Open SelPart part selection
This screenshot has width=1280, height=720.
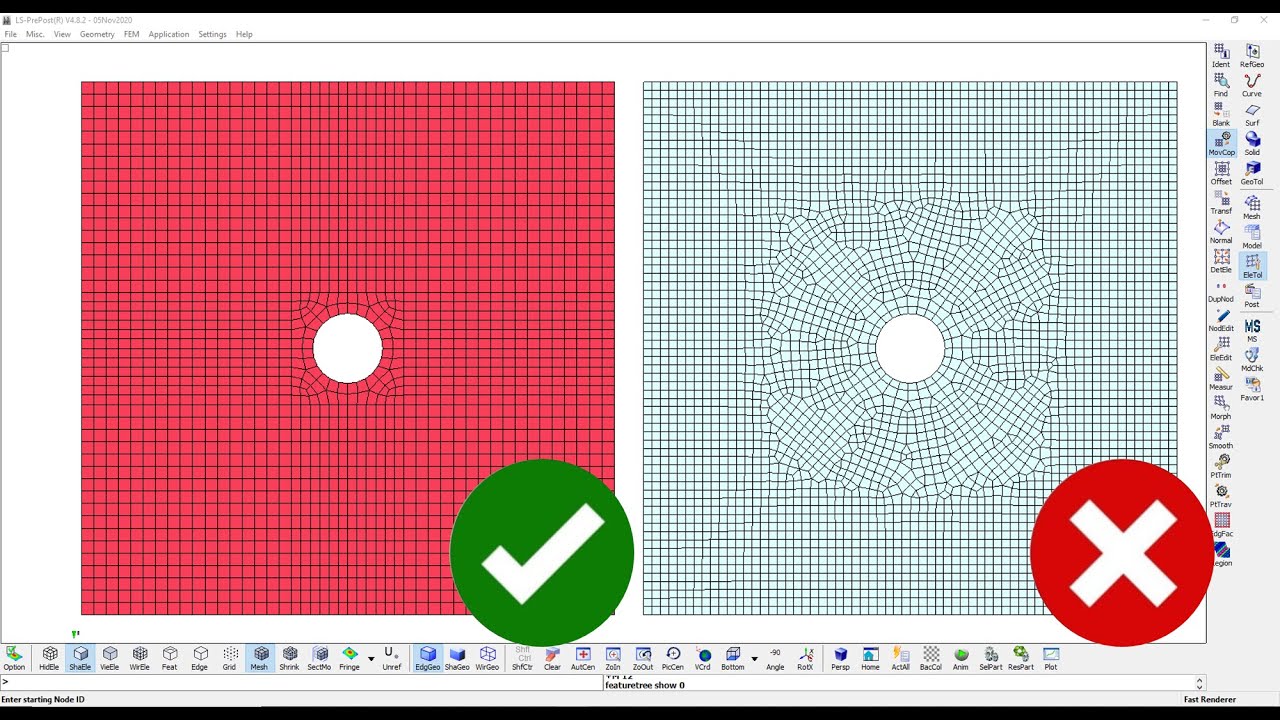coord(991,658)
